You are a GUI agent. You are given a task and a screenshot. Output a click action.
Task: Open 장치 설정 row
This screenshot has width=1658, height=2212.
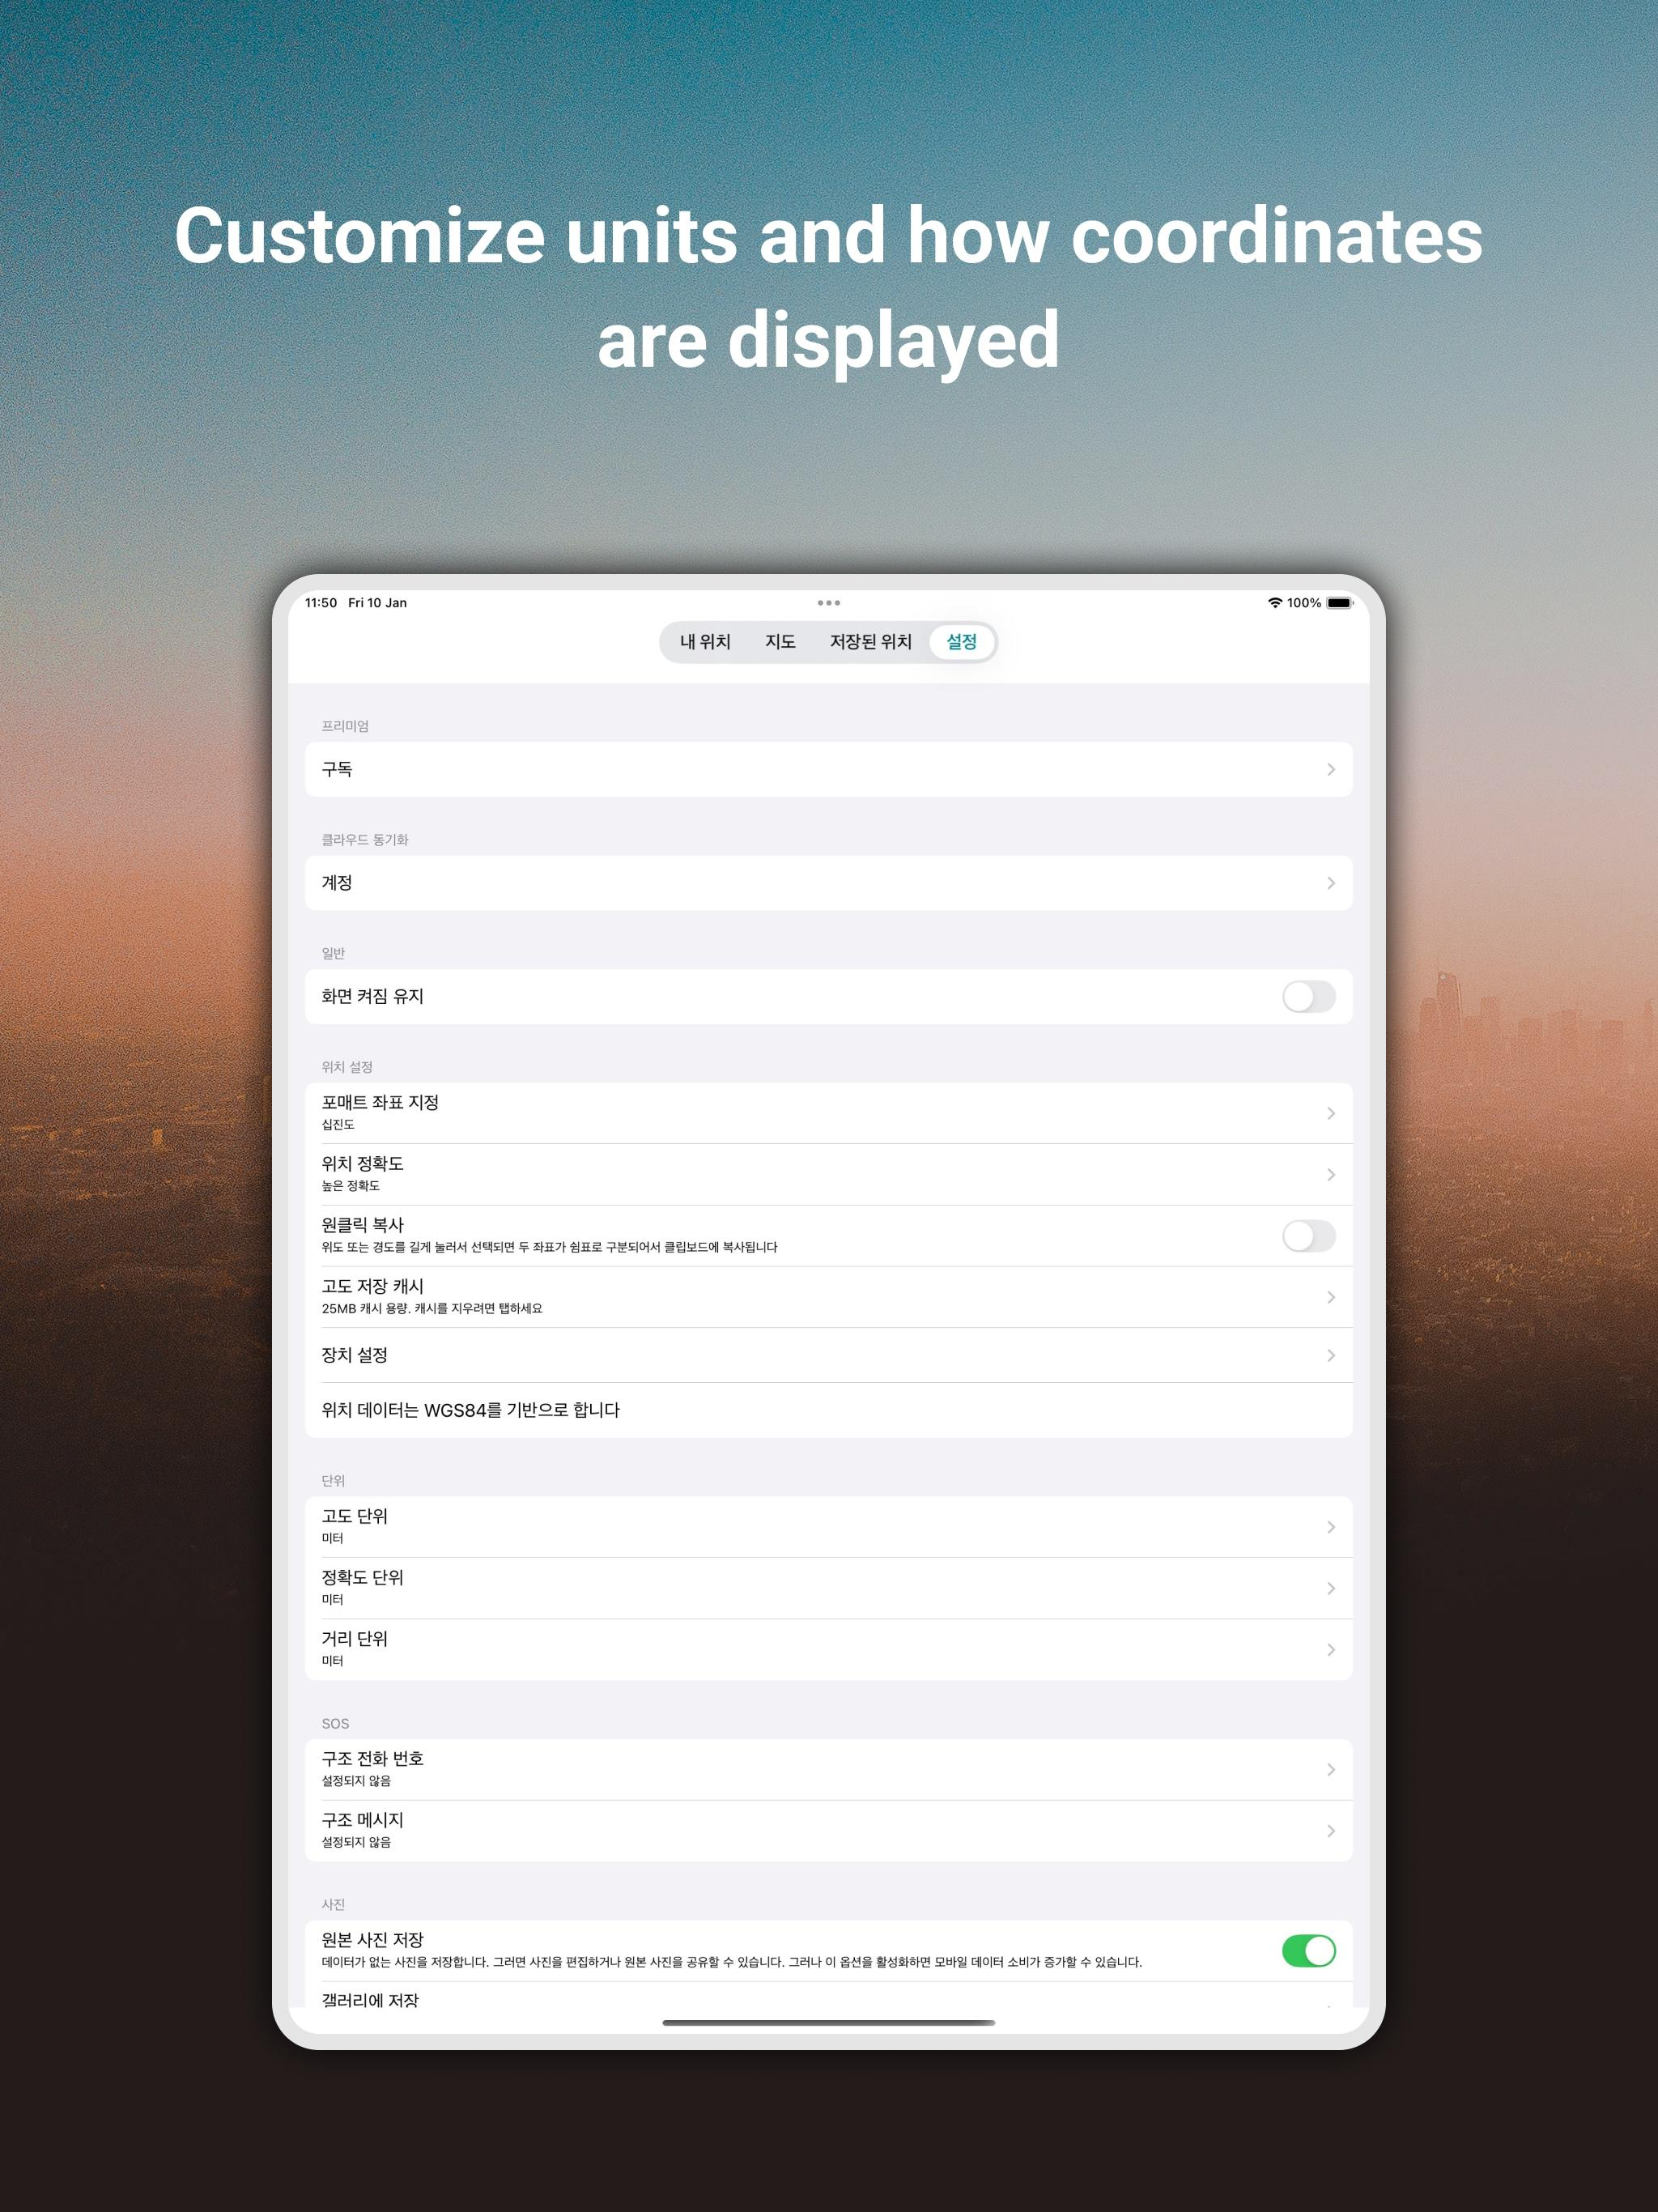[x=829, y=1355]
